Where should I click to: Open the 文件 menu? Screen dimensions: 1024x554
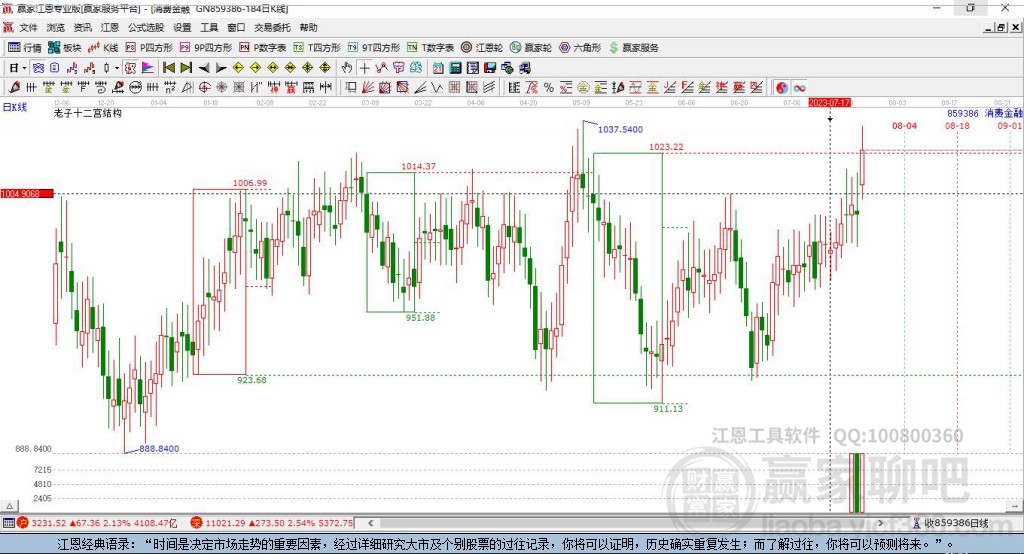28,27
